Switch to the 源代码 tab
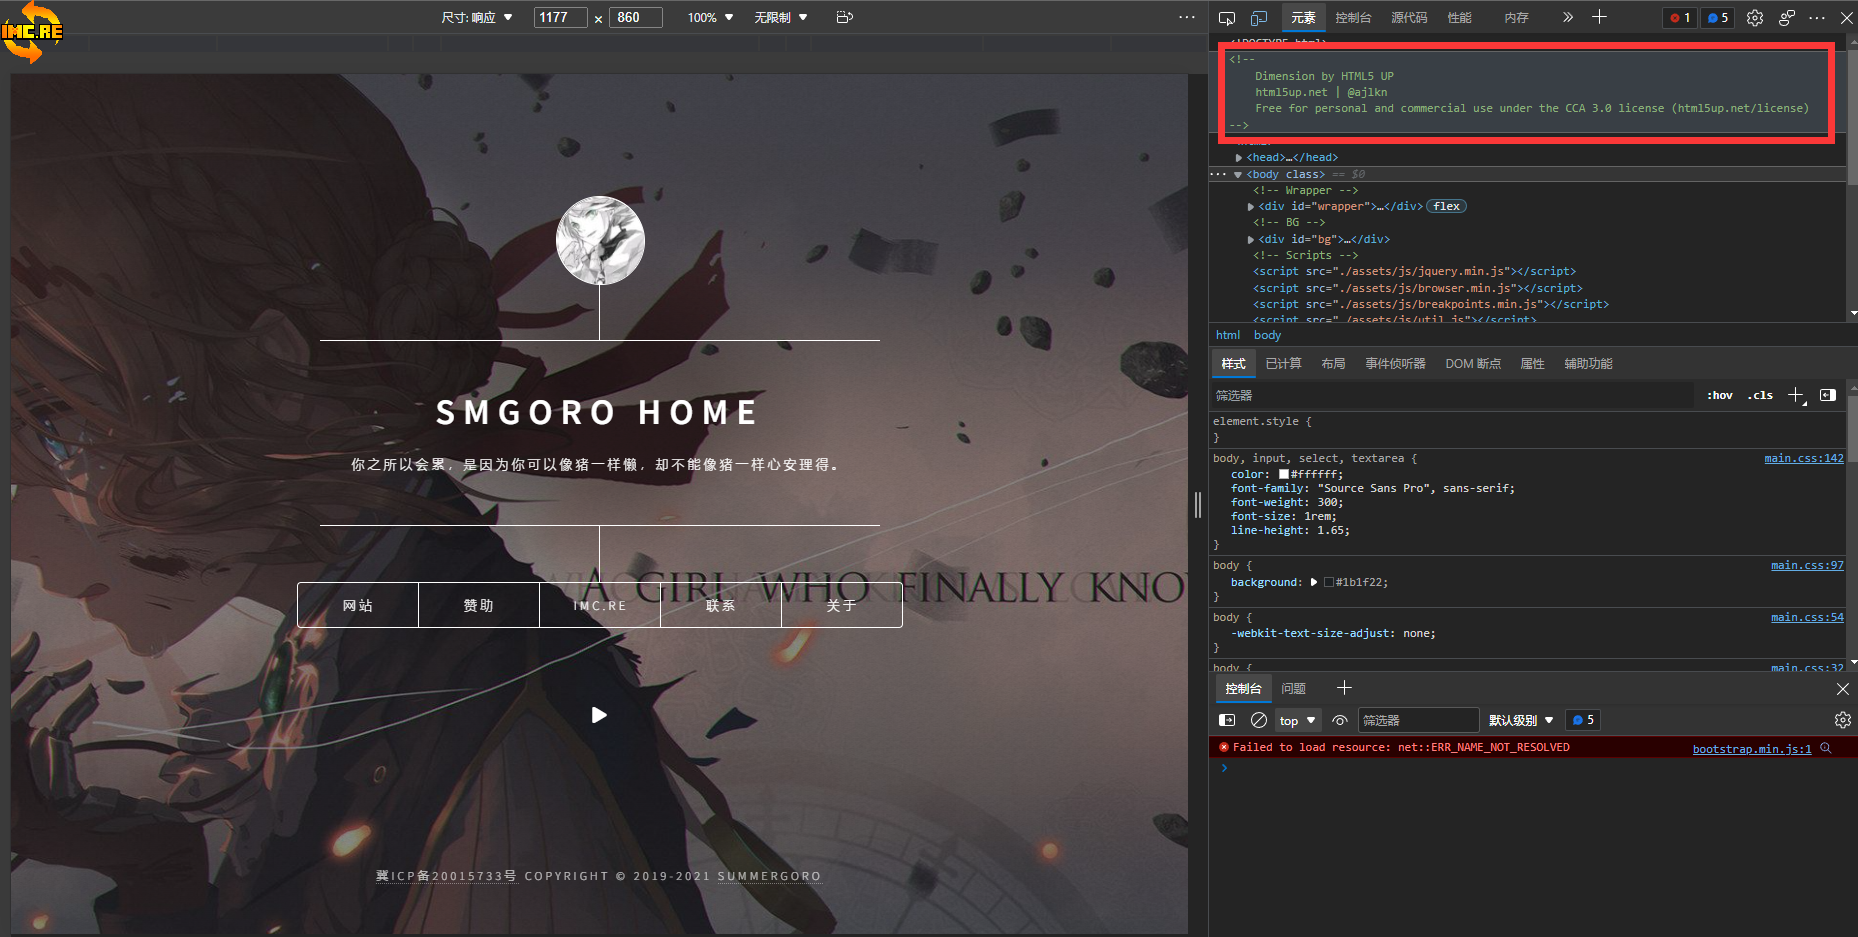The image size is (1858, 937). [1409, 18]
